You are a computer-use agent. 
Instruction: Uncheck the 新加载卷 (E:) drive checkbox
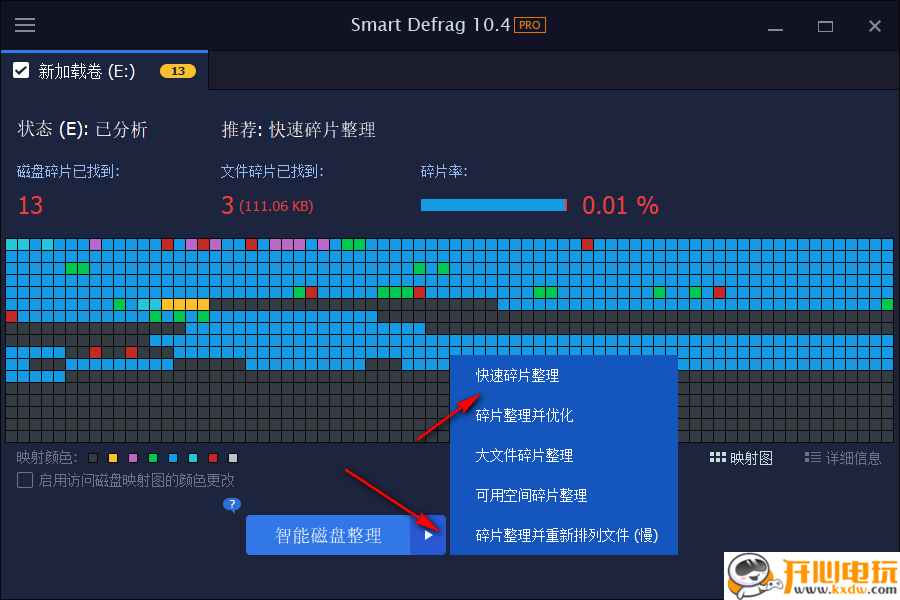coord(21,70)
